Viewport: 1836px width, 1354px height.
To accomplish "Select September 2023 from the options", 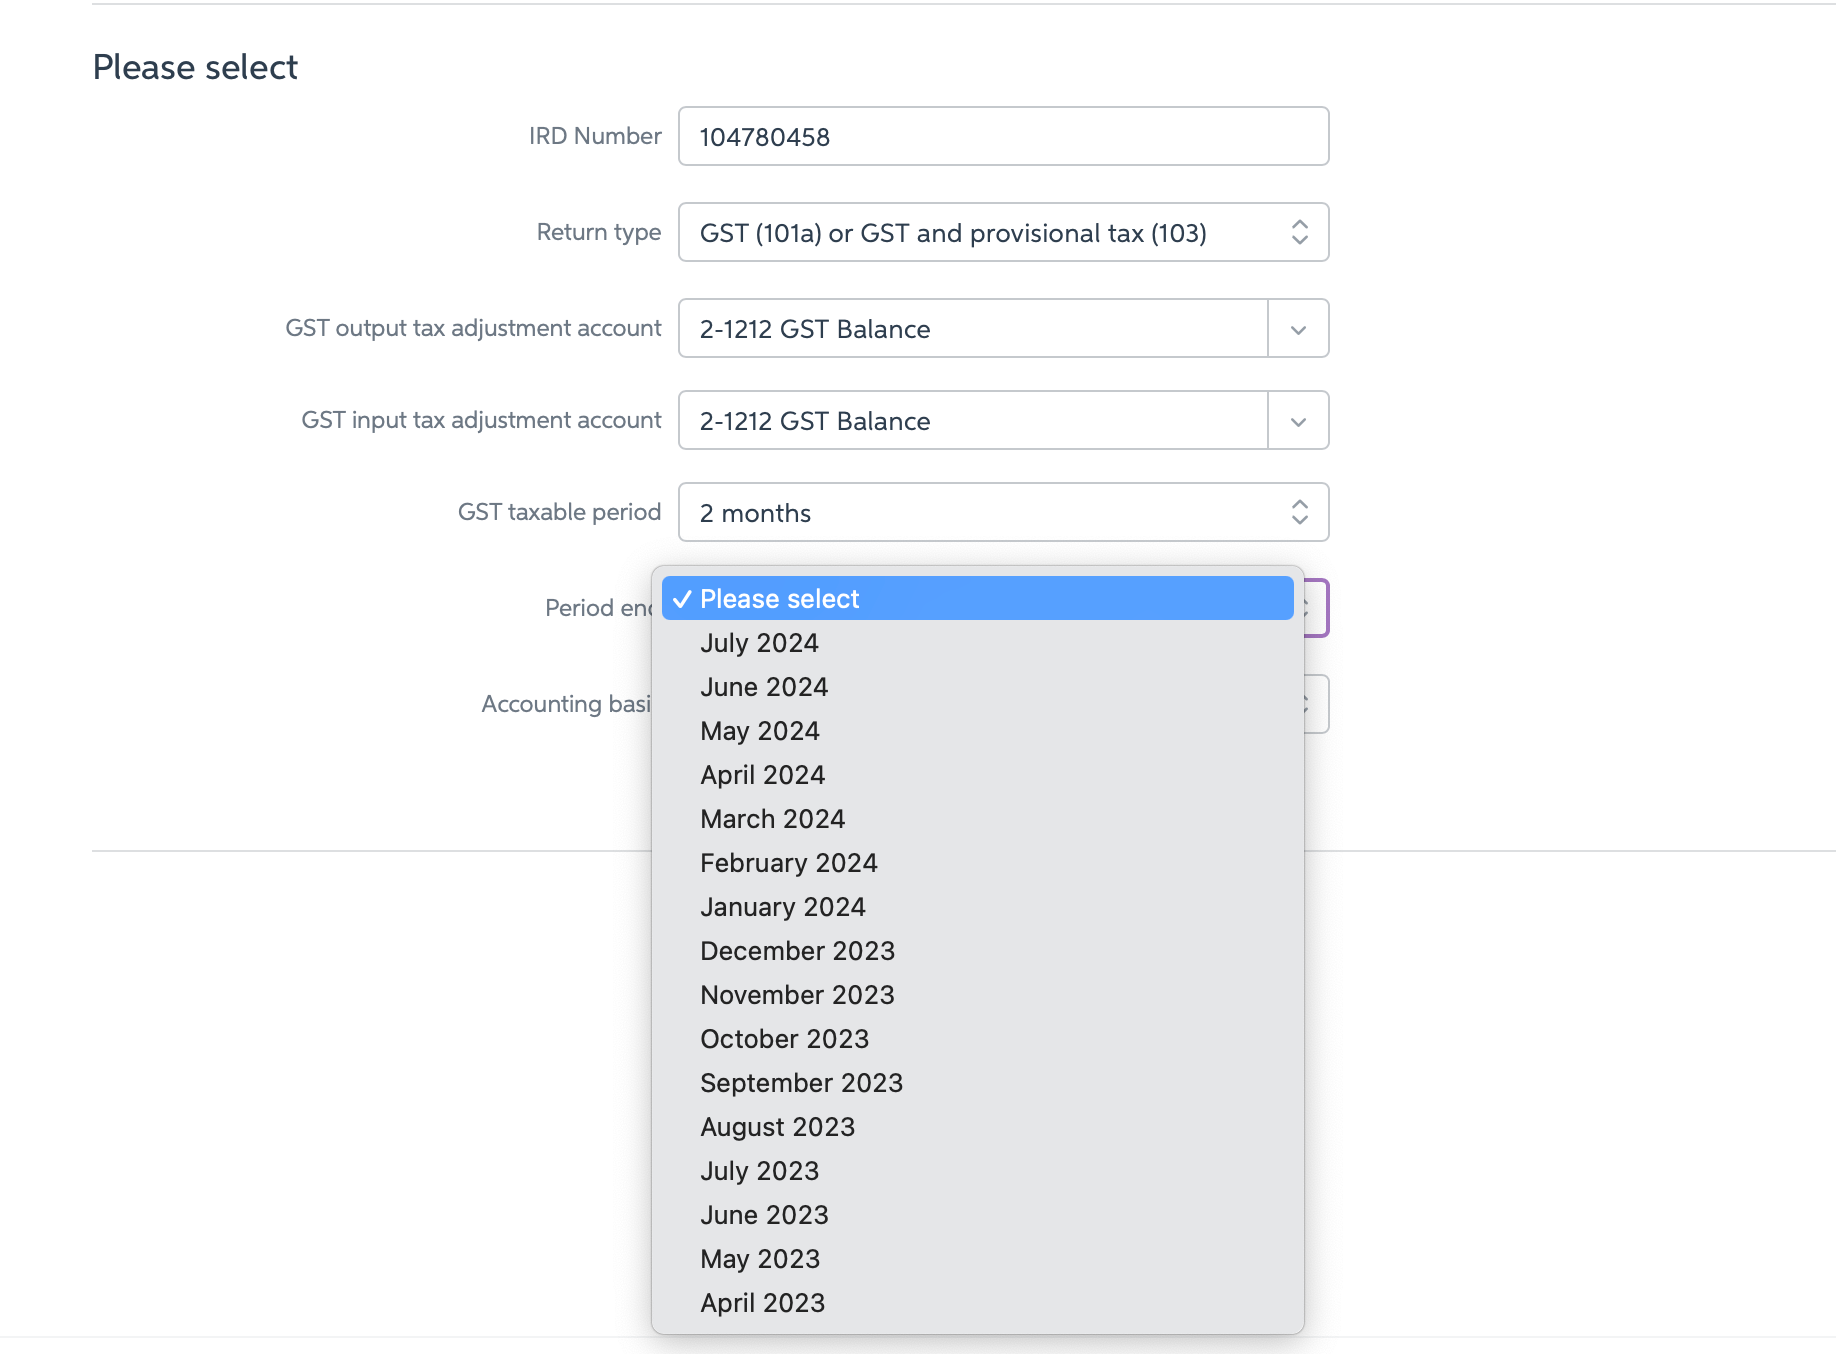I will (801, 1082).
